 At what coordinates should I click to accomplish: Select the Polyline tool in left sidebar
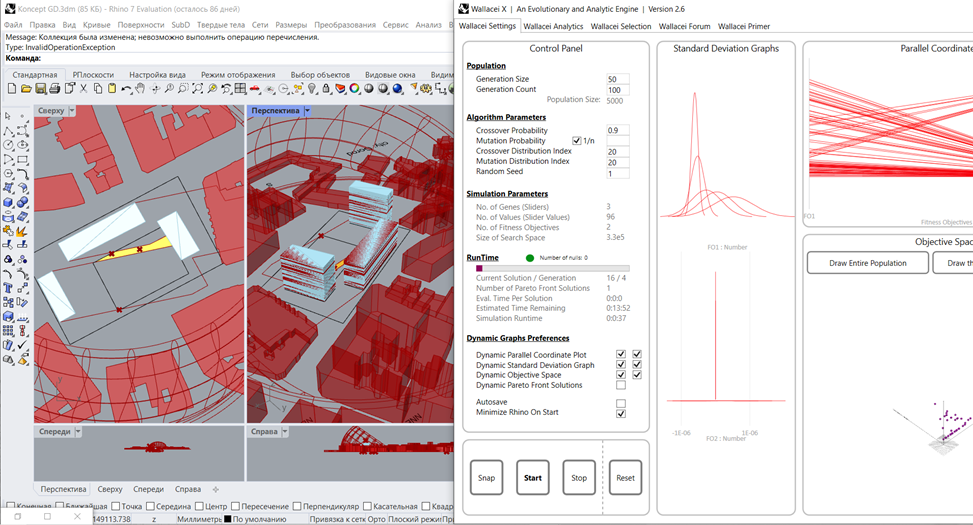[x=8, y=131]
